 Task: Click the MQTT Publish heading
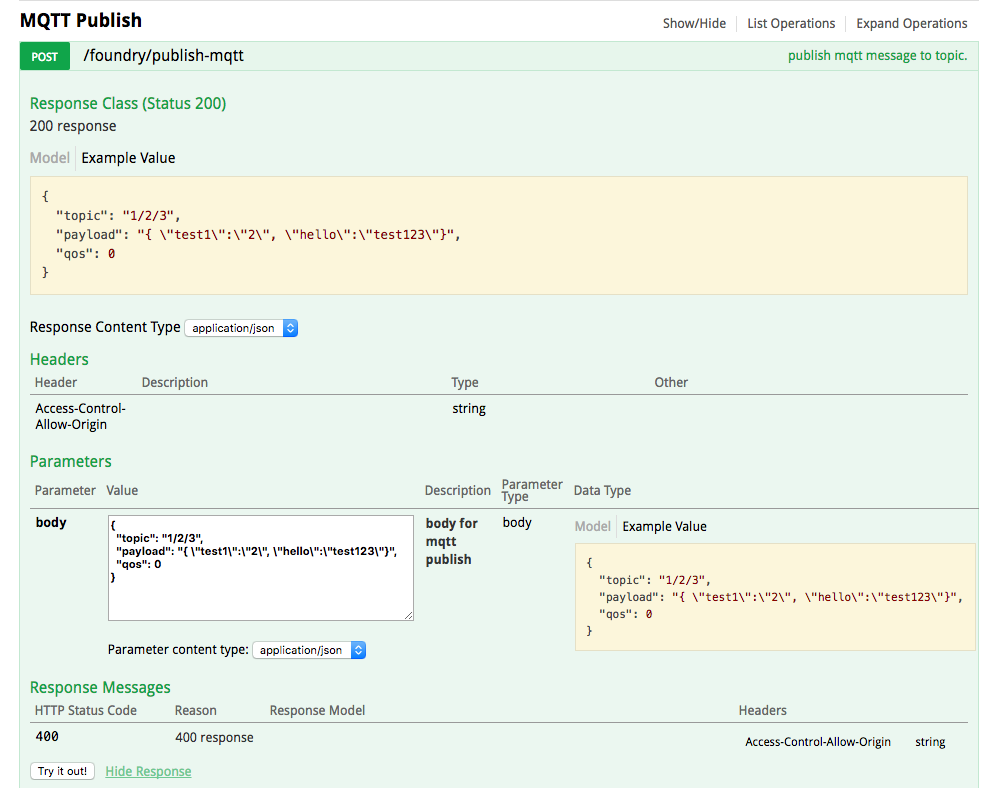point(81,20)
